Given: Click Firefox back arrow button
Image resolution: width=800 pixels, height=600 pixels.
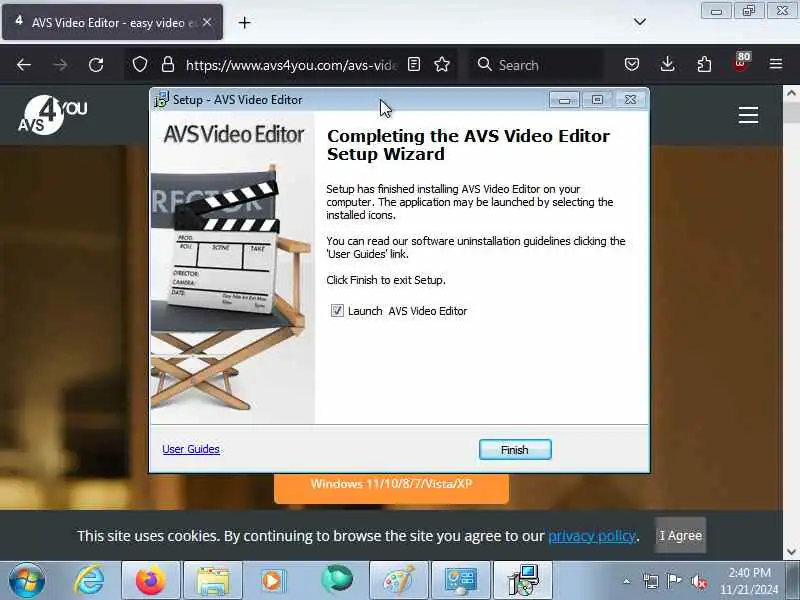Looking at the screenshot, I should tap(24, 65).
